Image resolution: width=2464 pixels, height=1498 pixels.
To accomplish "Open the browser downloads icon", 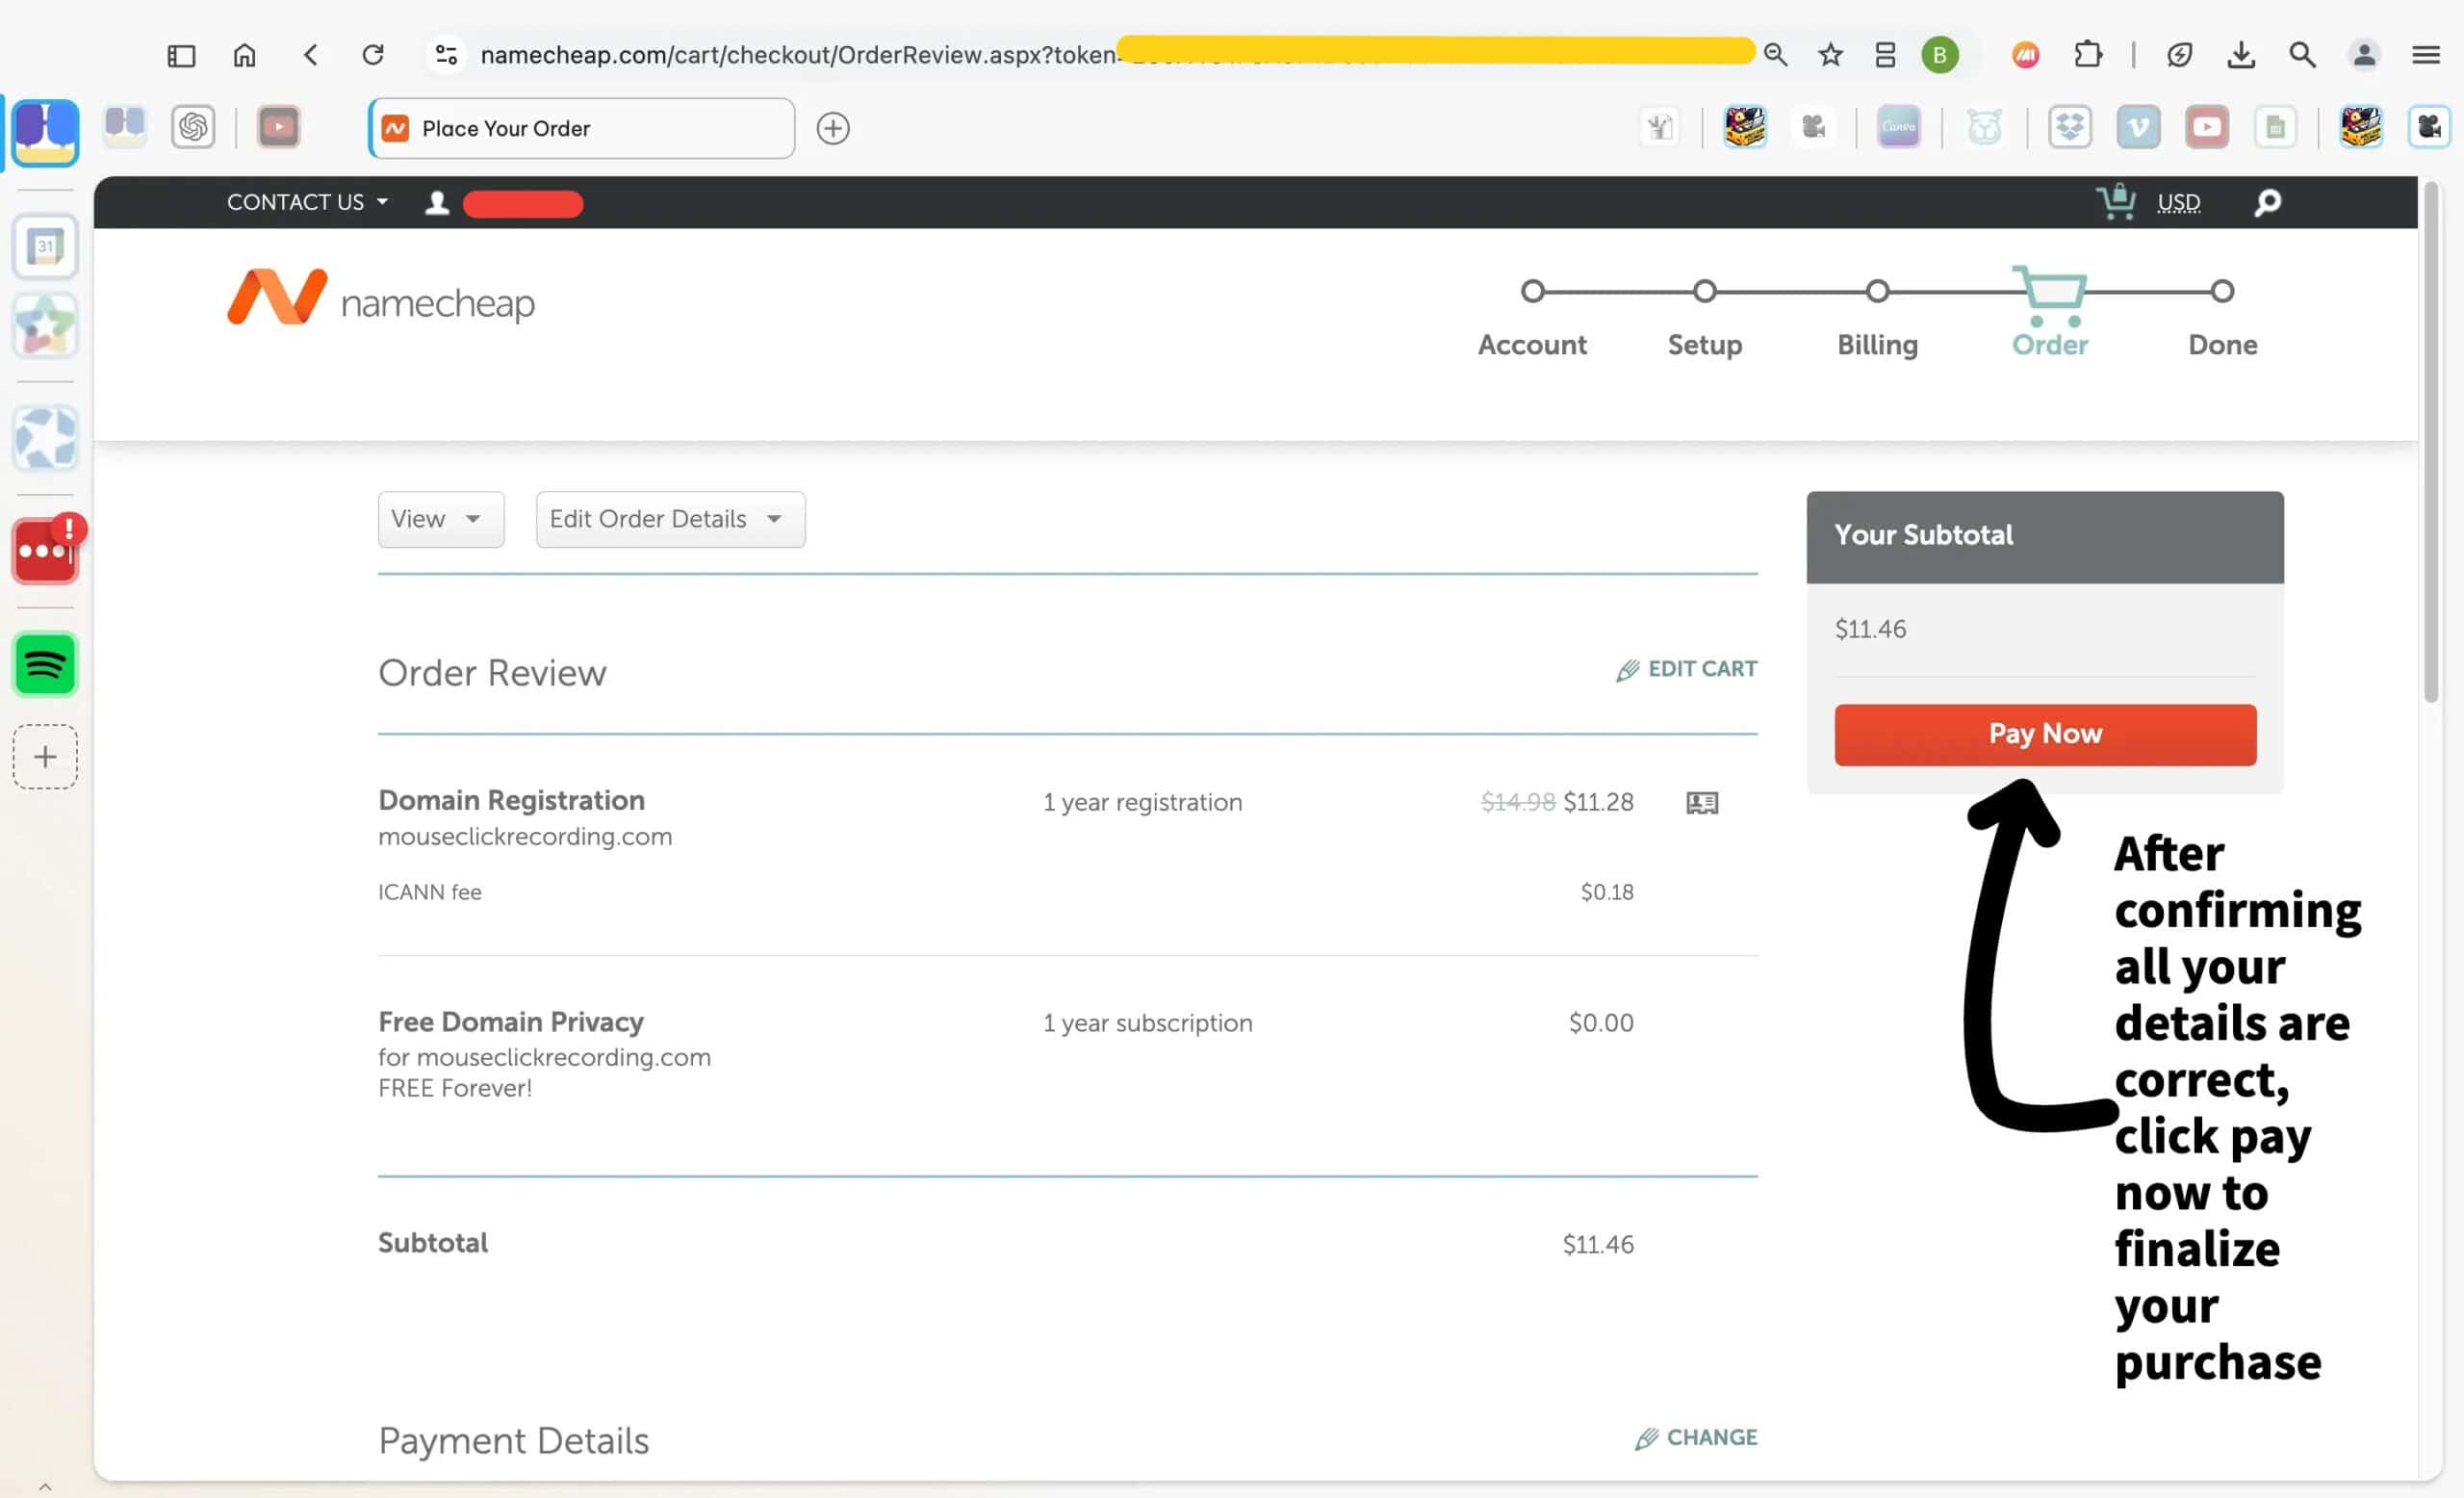I will point(2240,55).
